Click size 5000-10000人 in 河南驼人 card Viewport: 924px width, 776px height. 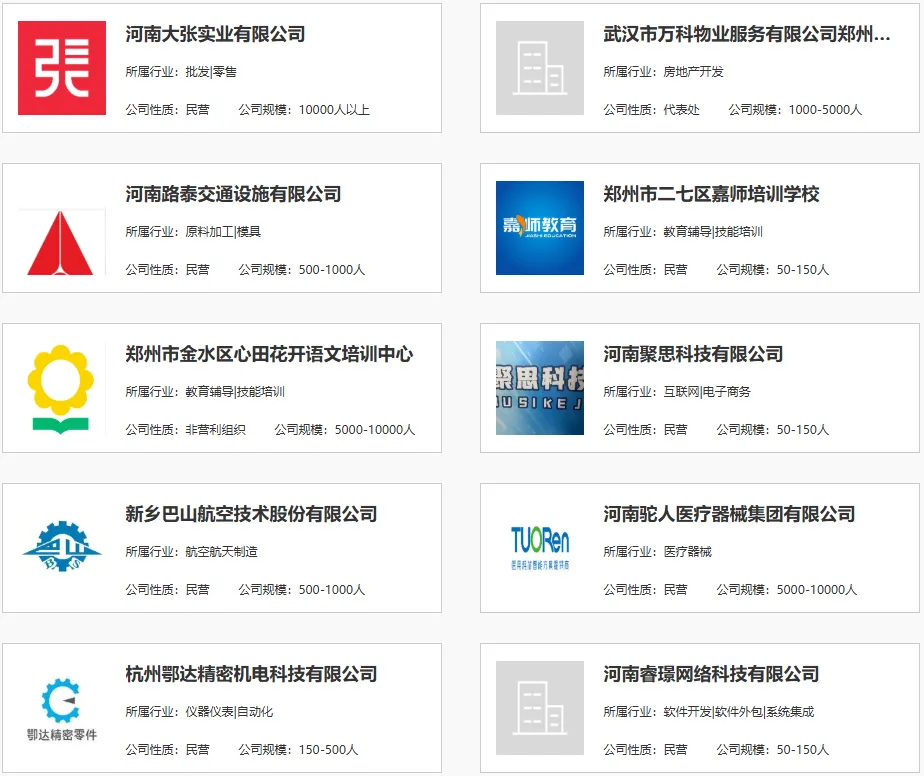click(x=817, y=589)
